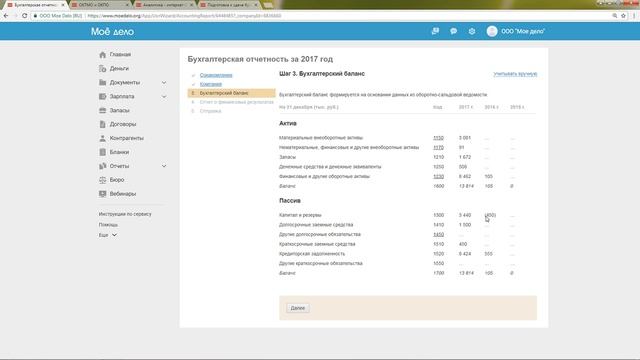
Task: Click the Капитал и резервы 2016 value
Action: point(490,215)
